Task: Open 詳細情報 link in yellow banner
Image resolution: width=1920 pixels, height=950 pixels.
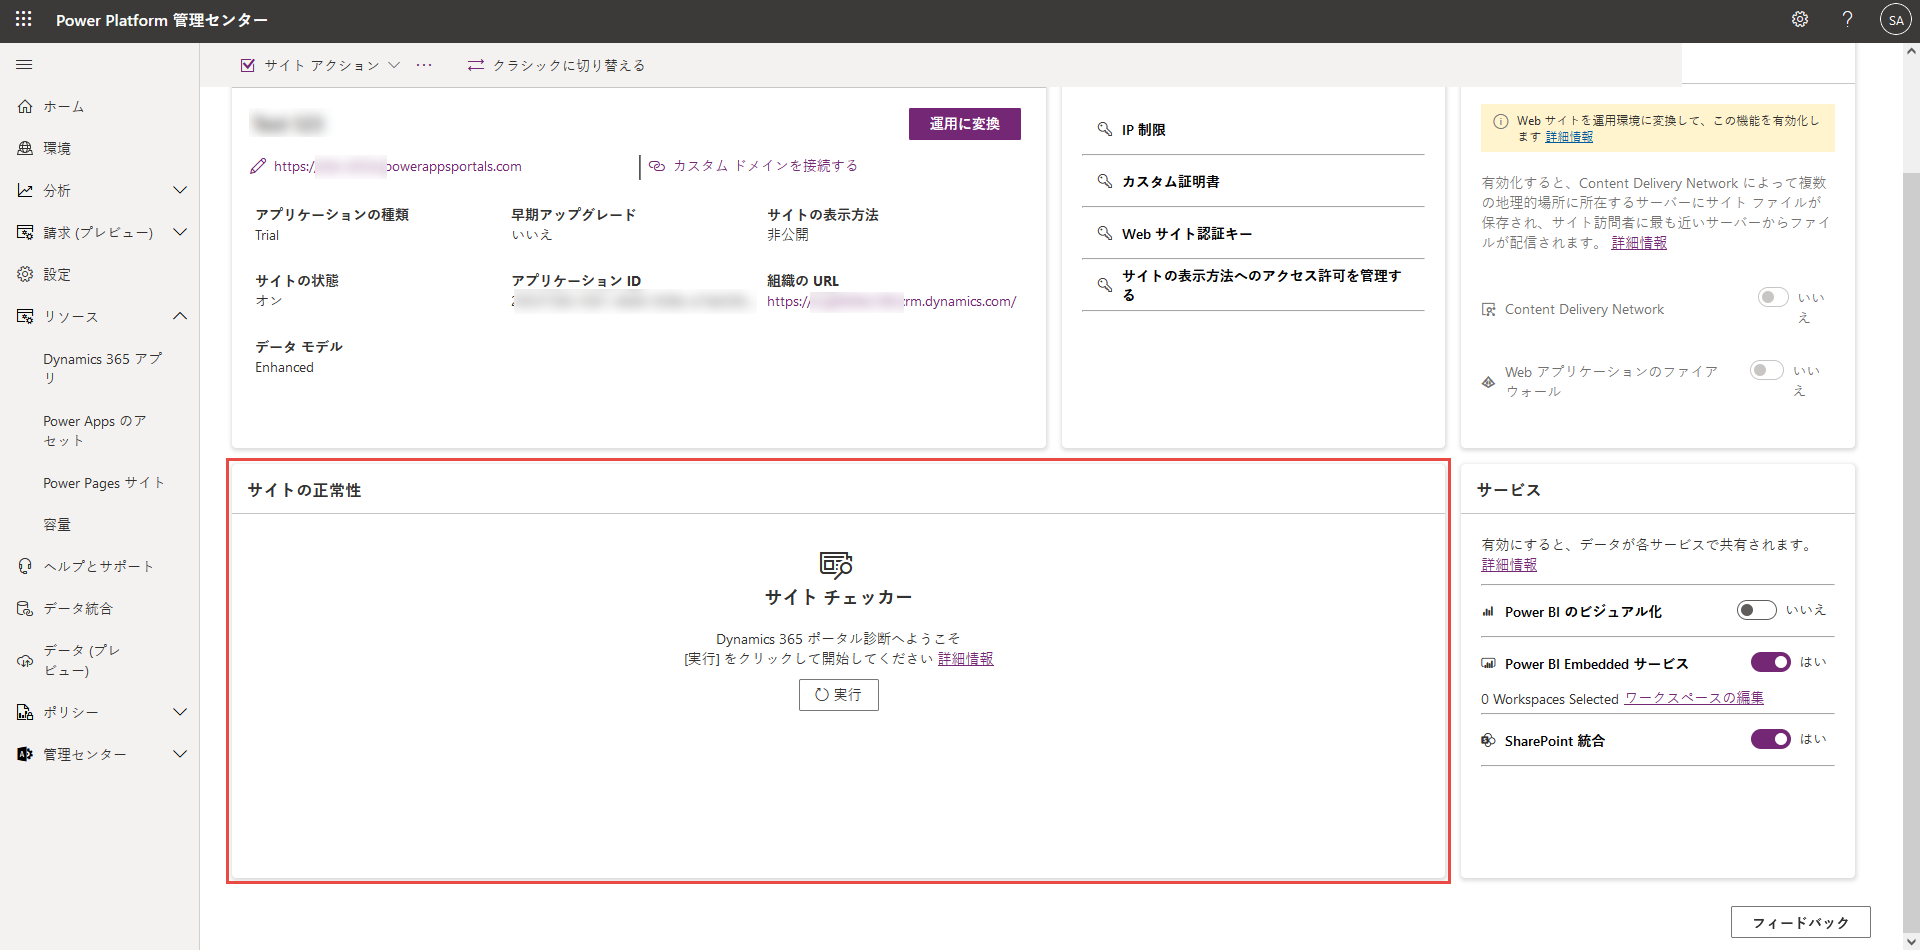Action: coord(1569,137)
